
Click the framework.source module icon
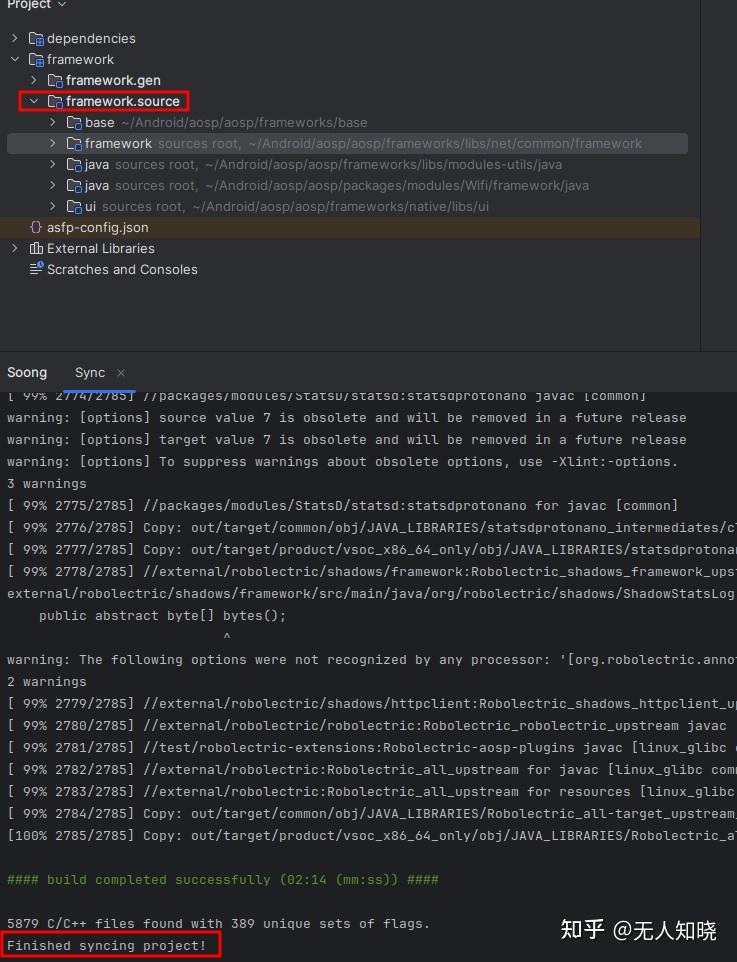pos(55,101)
